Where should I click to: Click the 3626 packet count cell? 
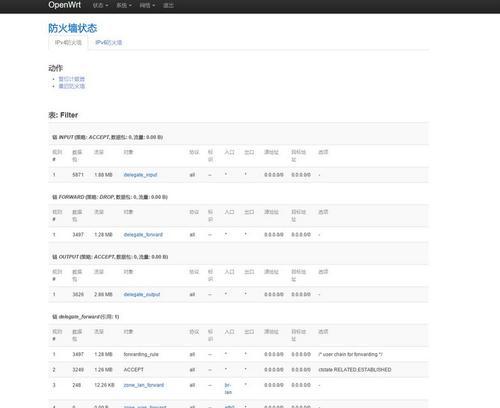[78, 294]
